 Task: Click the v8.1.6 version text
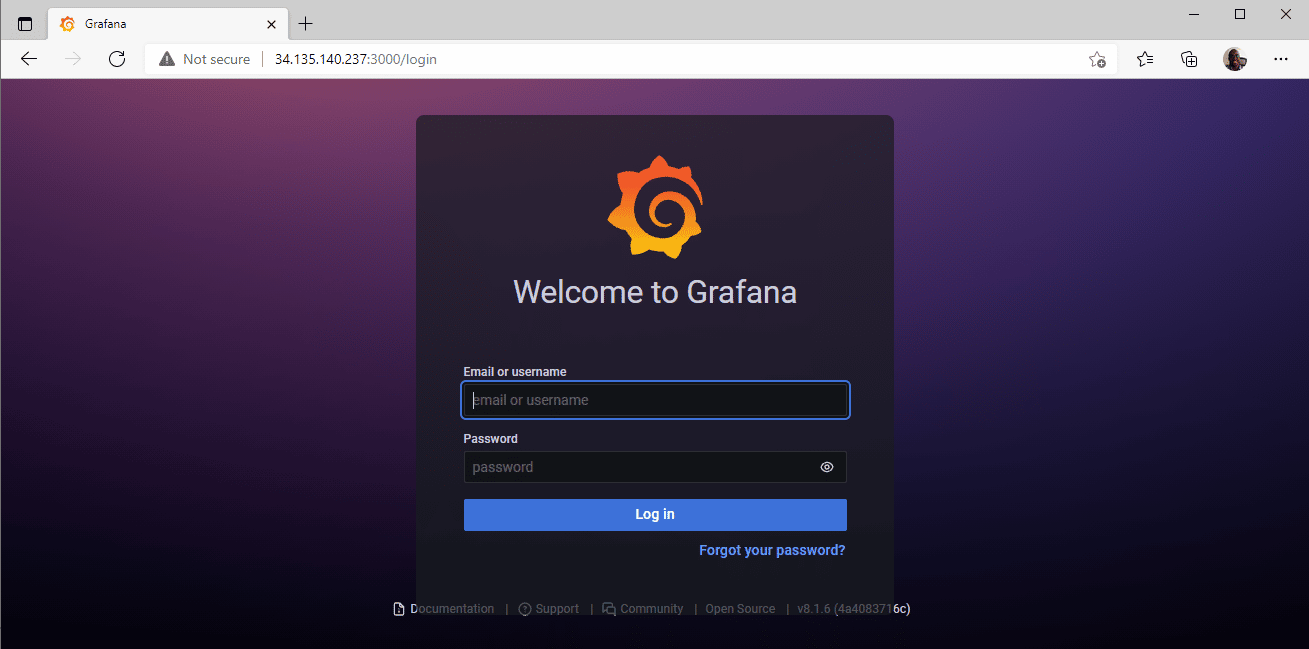pyautogui.click(x=853, y=609)
